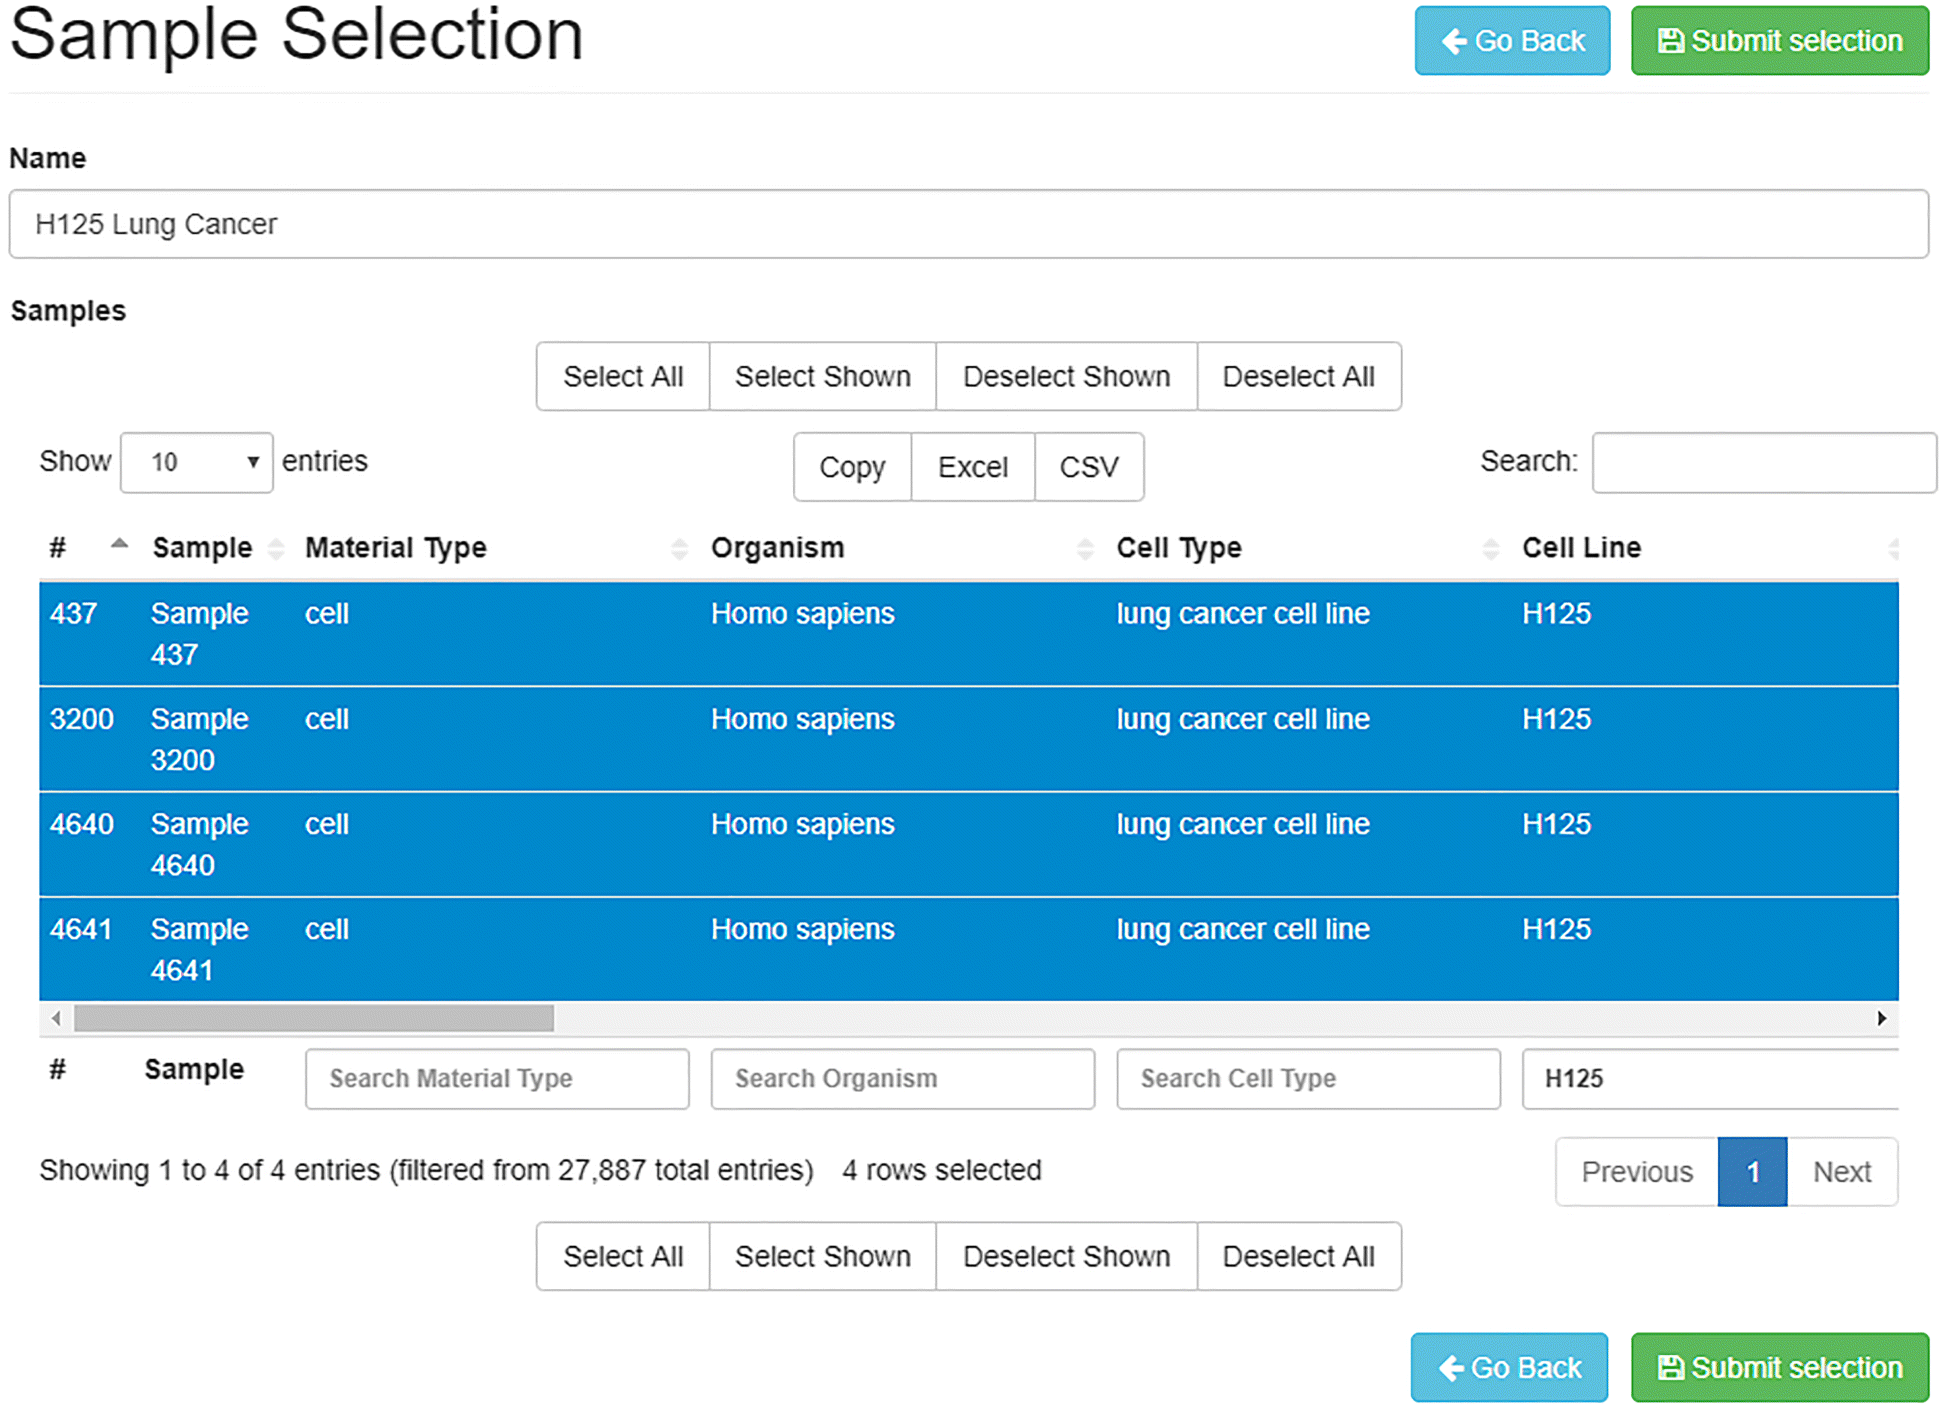Focus the table Search box
Viewport: 1943px width, 1408px height.
click(1763, 462)
